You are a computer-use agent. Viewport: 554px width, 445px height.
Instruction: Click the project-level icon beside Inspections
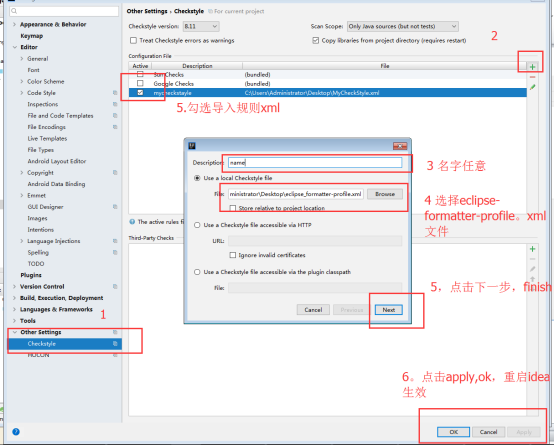pyautogui.click(x=115, y=104)
